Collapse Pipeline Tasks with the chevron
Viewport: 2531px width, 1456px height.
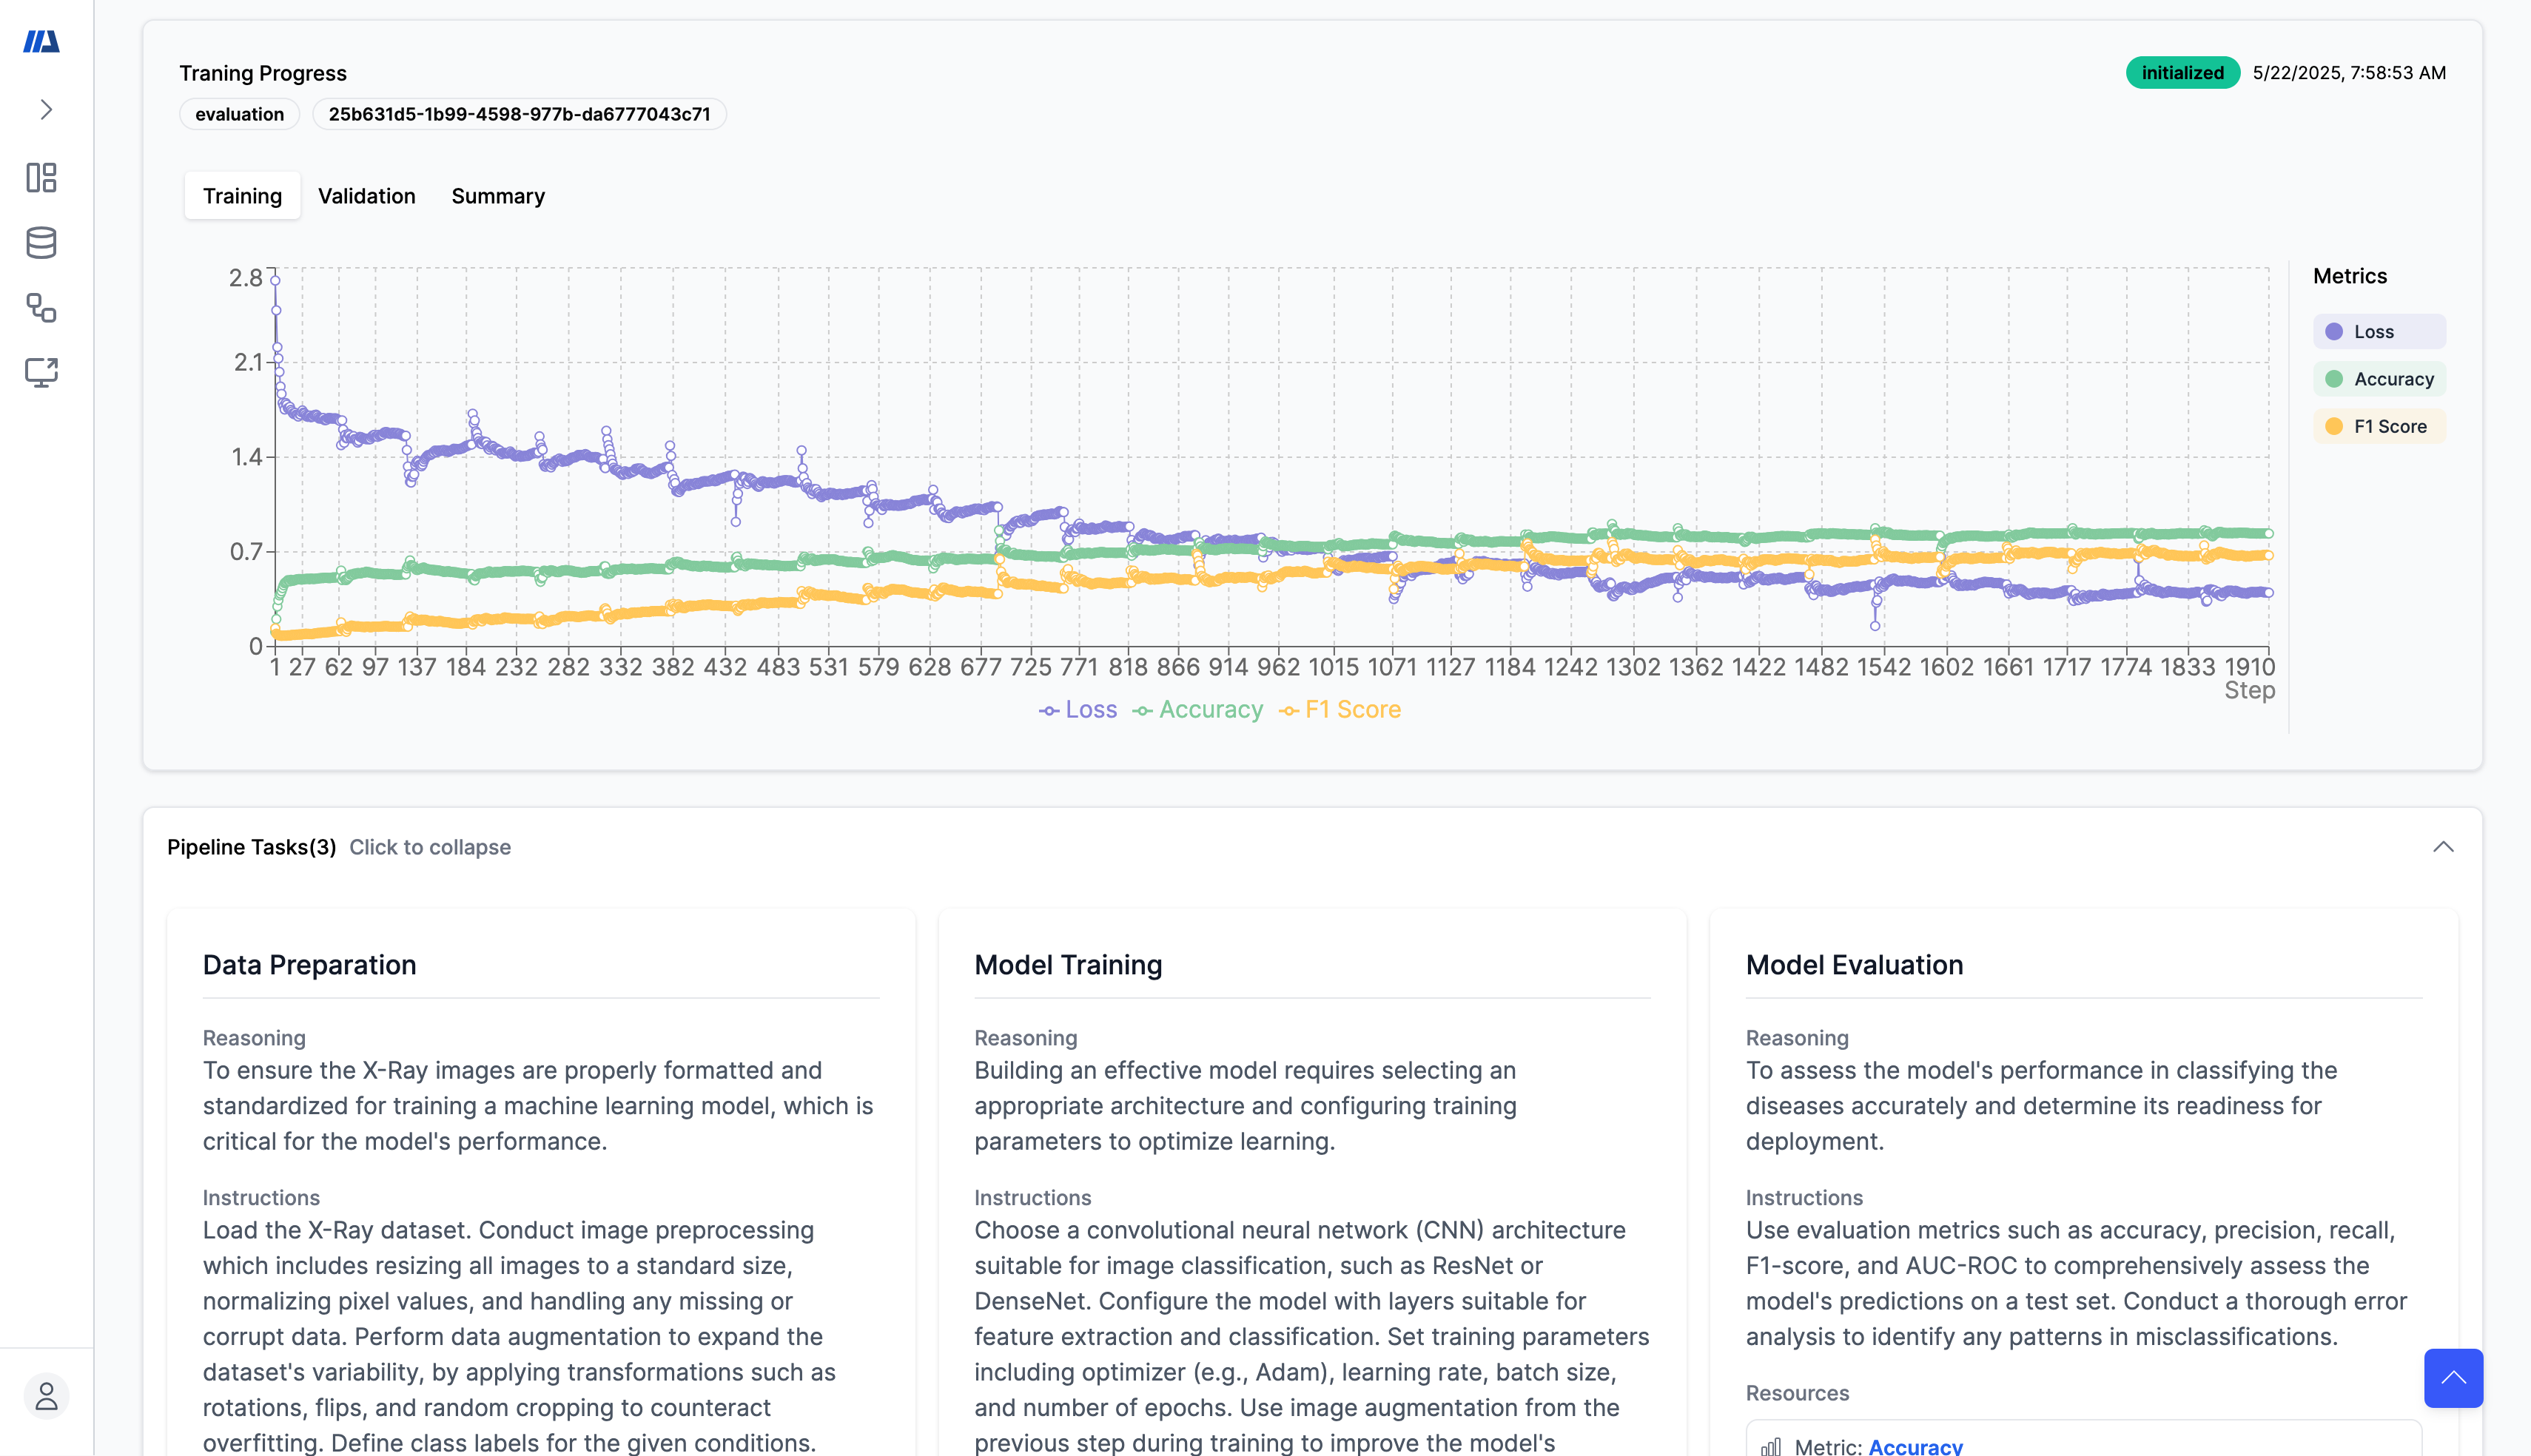2442,847
